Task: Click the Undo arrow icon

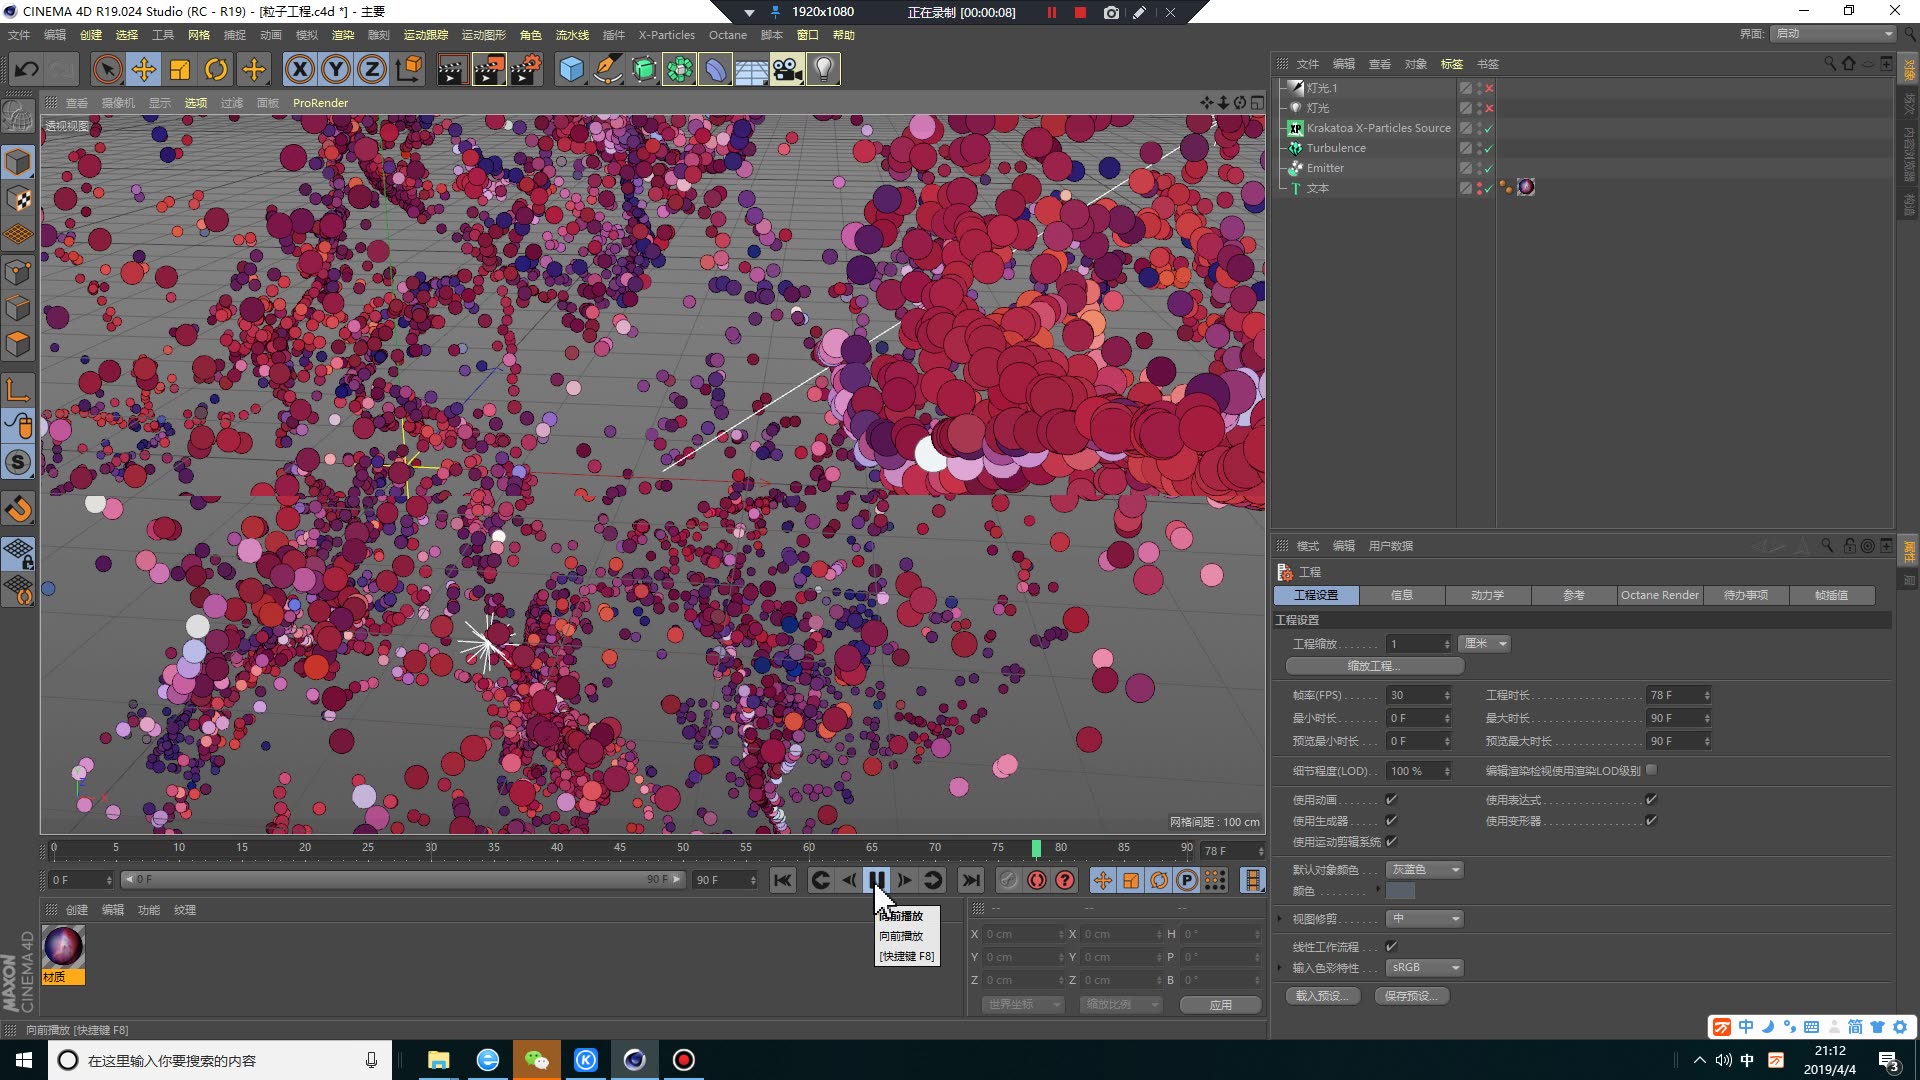Action: click(x=27, y=69)
